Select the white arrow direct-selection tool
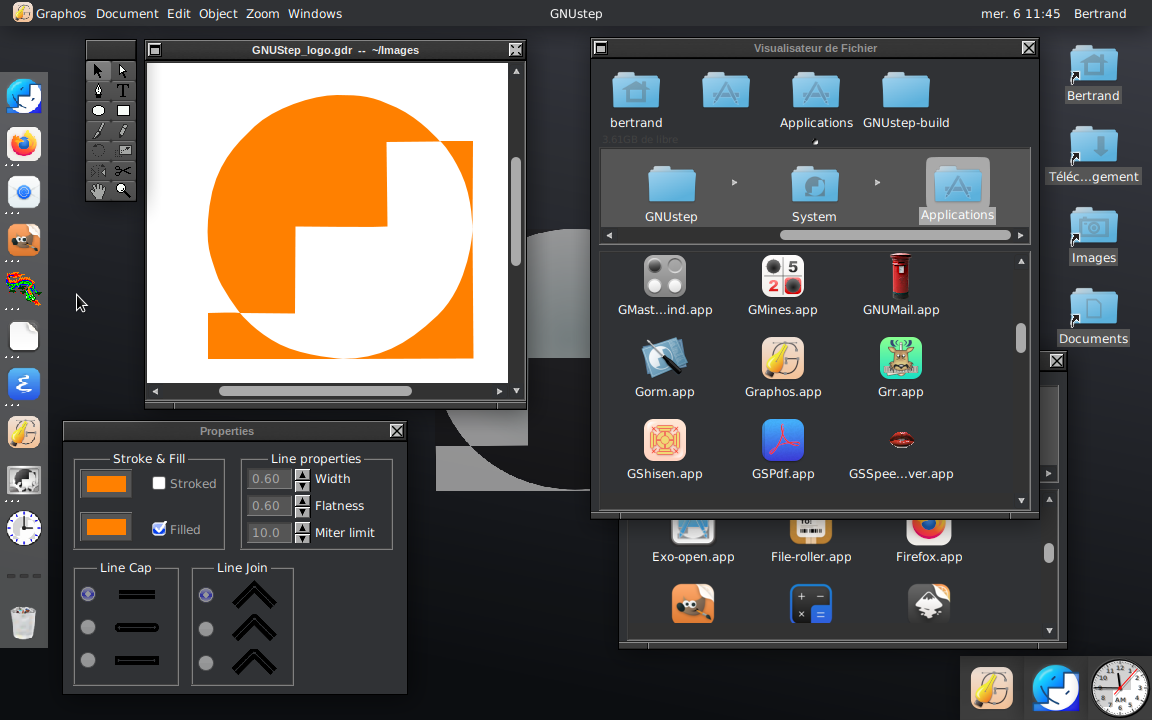Screen dimensions: 1152x720 pos(123,71)
